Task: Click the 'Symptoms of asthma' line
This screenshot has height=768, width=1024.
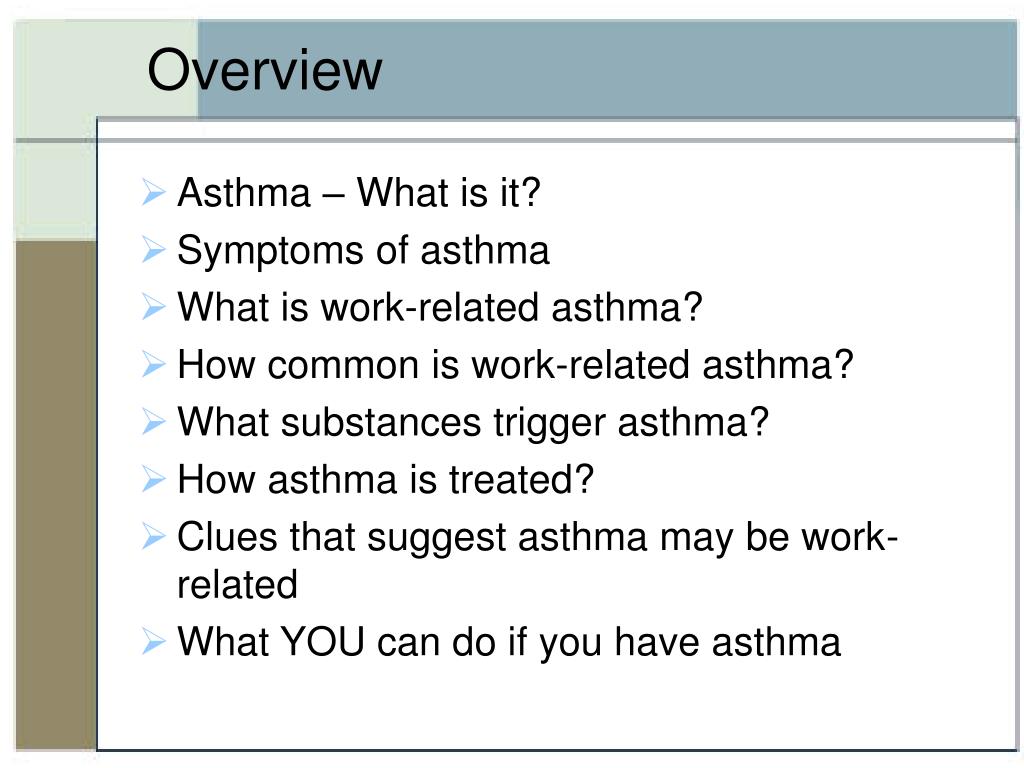Action: (363, 251)
